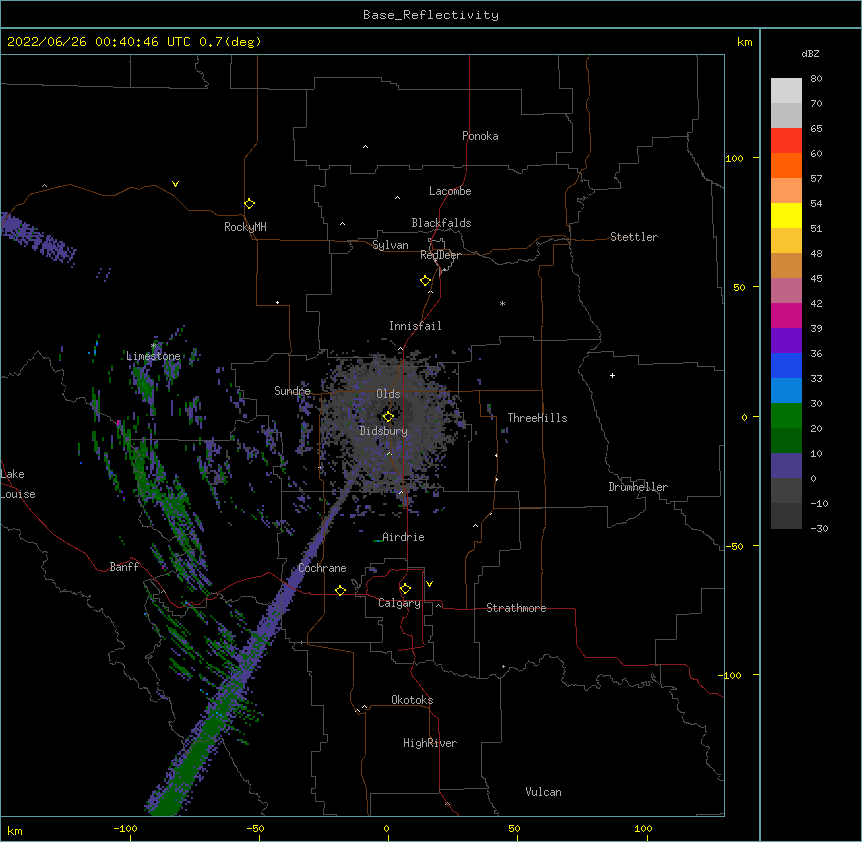Select the blue 36 dBZ legend swatch

click(786, 365)
